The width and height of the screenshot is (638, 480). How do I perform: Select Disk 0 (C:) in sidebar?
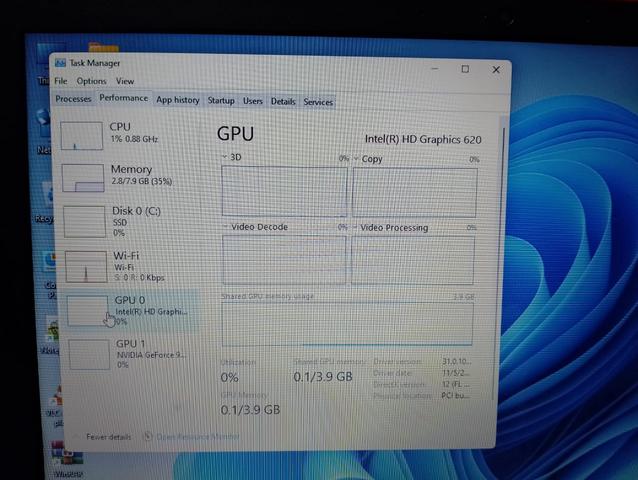[129, 221]
